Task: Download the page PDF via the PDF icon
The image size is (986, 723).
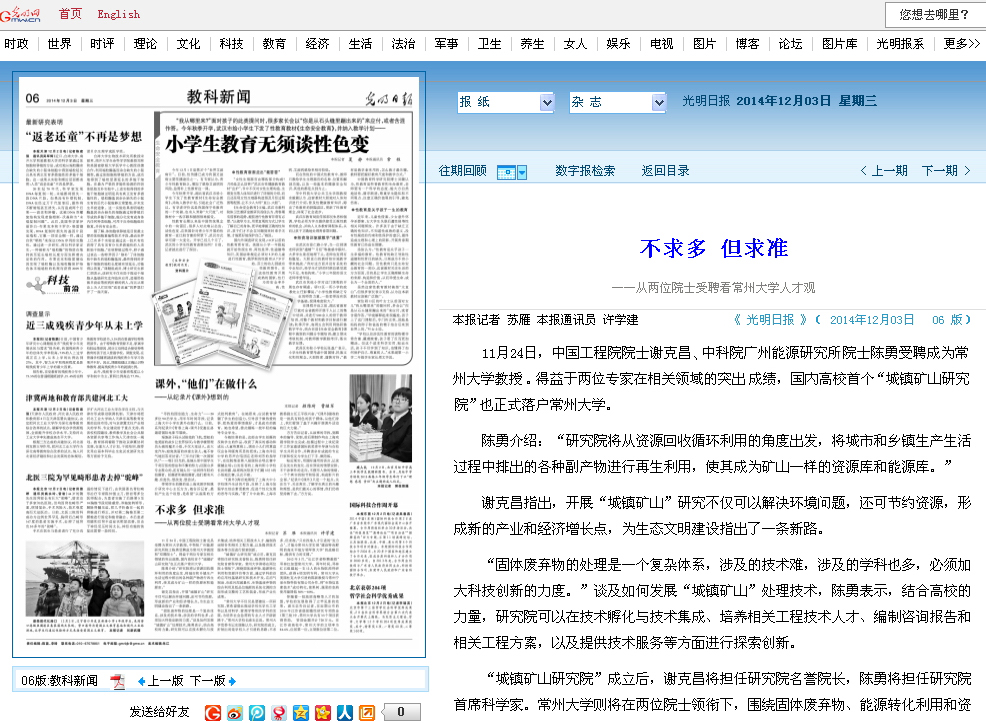Action: click(118, 681)
